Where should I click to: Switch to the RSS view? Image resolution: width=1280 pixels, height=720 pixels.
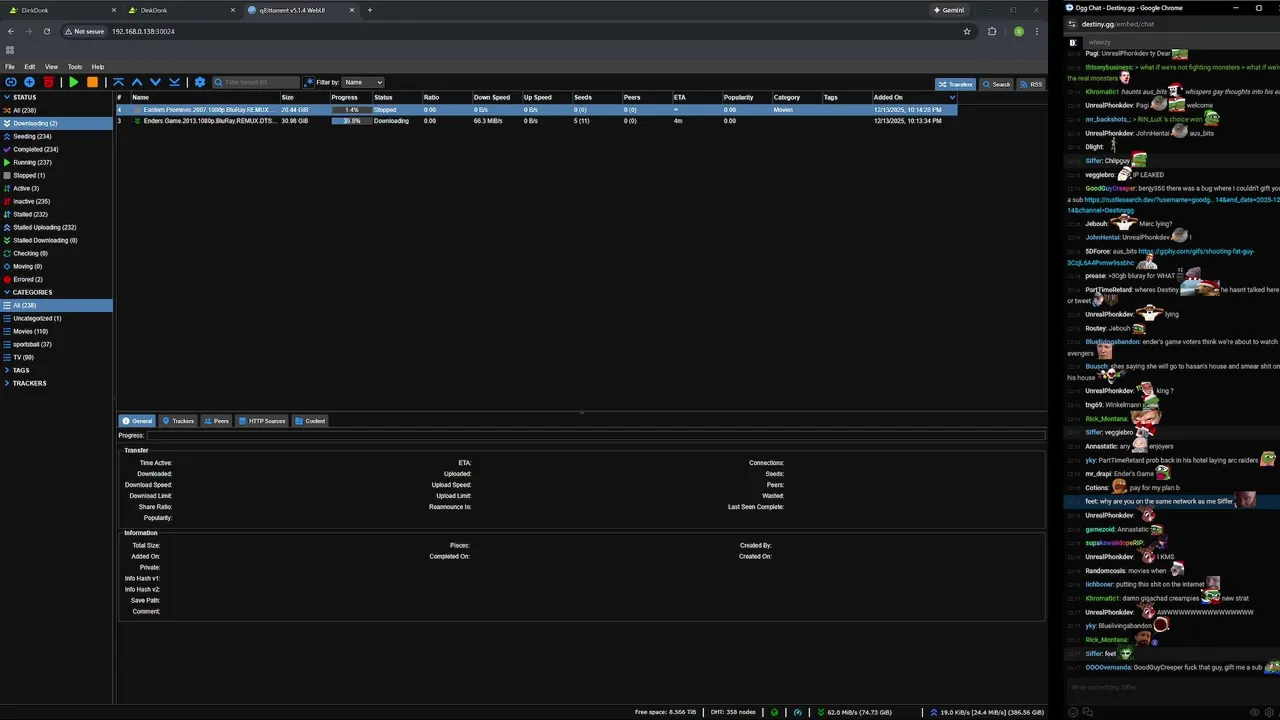pyautogui.click(x=1031, y=84)
